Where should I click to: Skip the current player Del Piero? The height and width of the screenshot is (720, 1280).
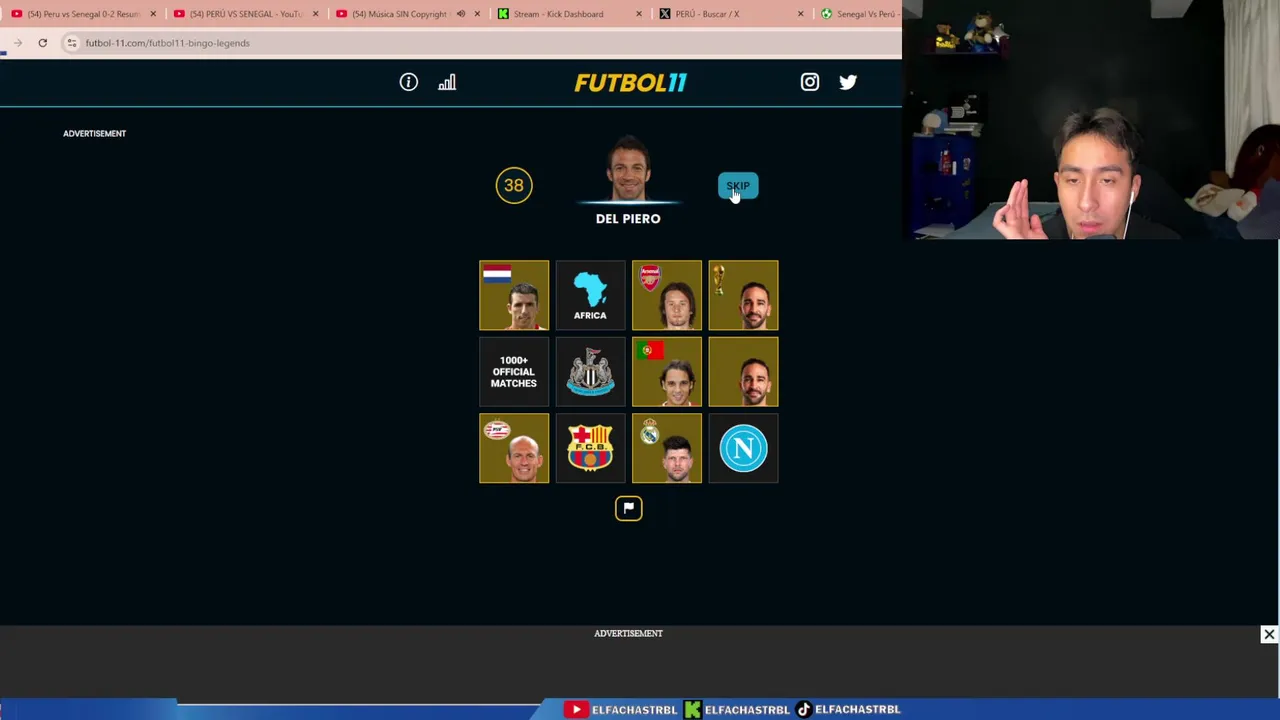pyautogui.click(x=738, y=186)
